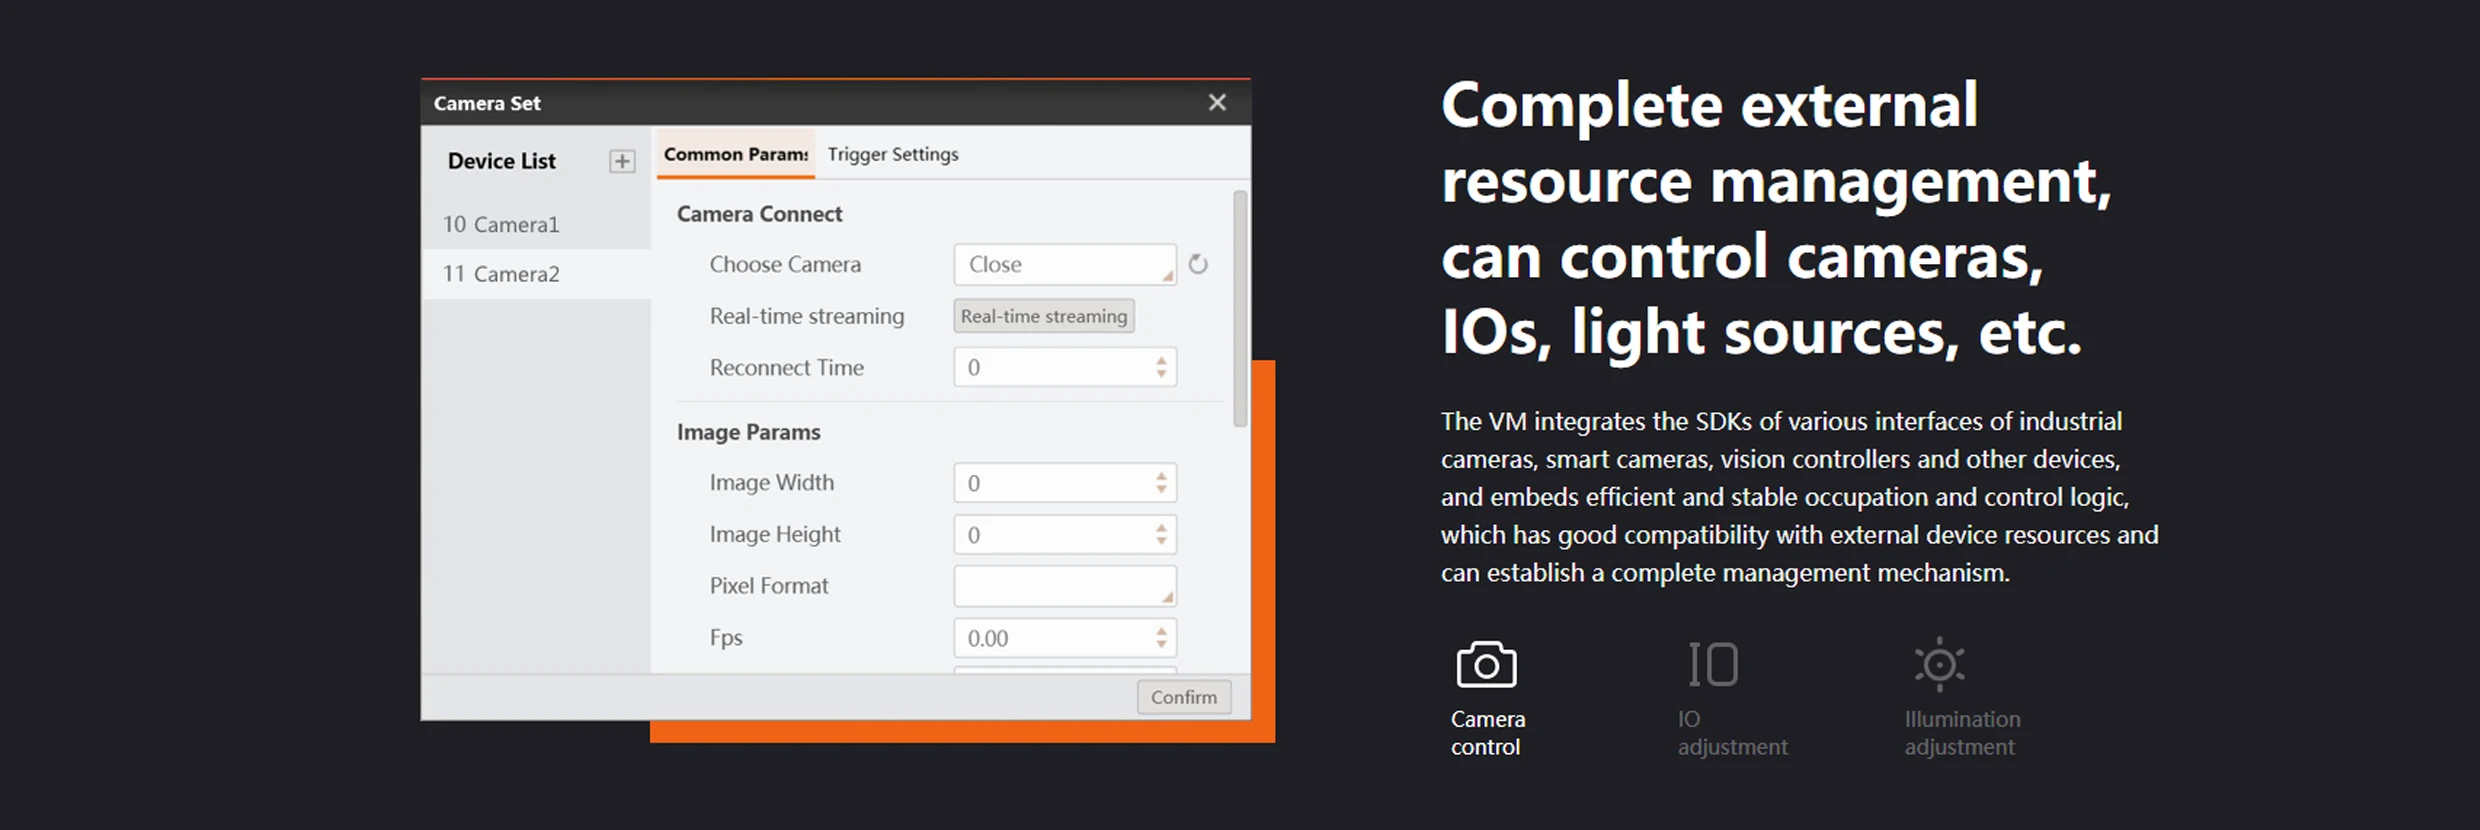
Task: Select the IO adjustment icon
Action: pos(1713,664)
